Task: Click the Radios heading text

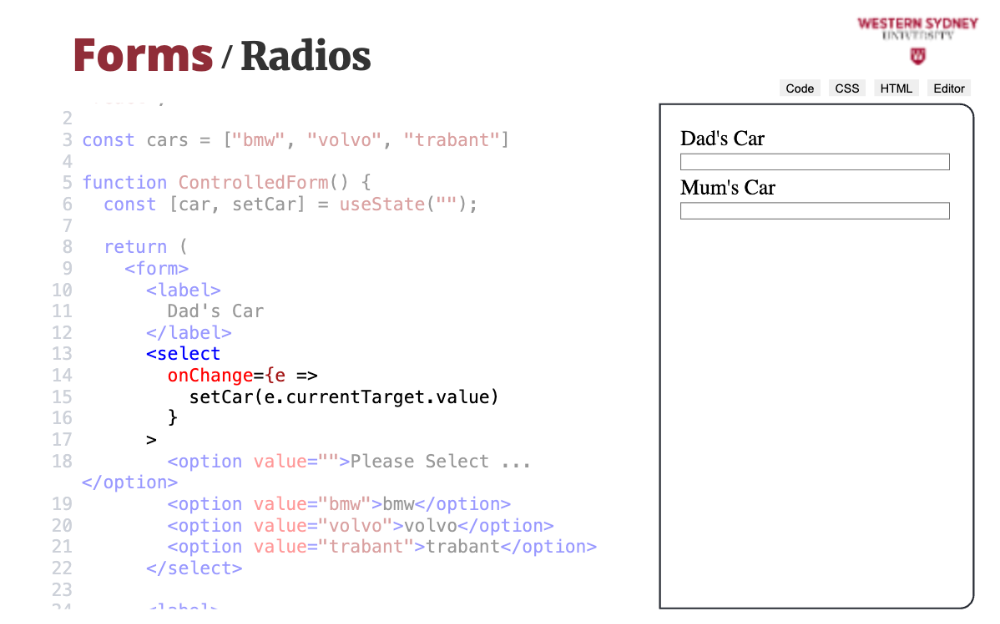Action: point(306,56)
